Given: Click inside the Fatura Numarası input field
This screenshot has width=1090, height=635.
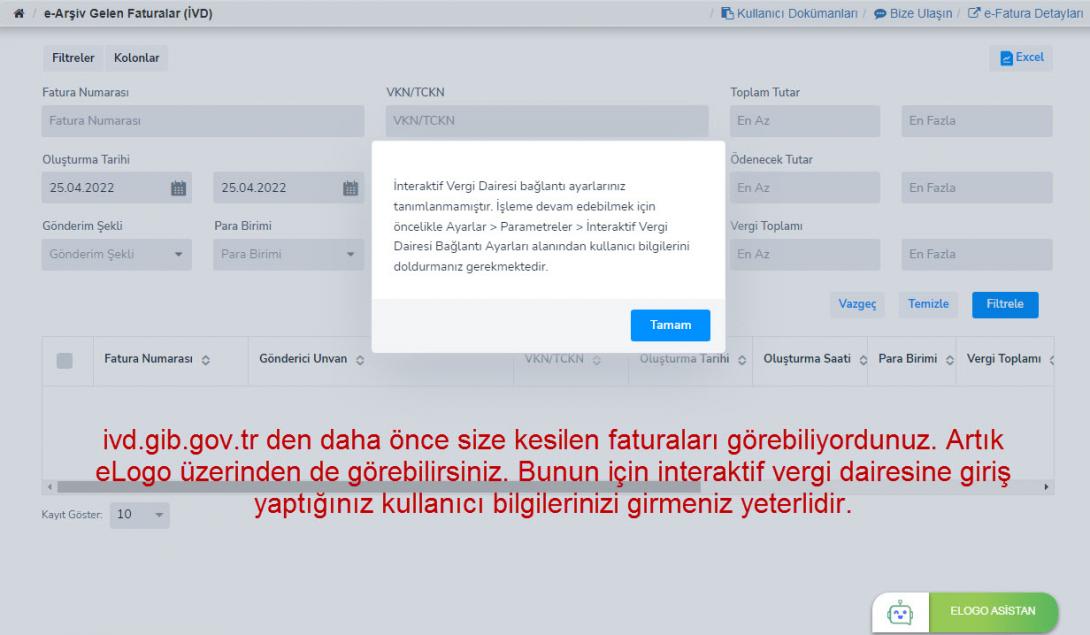Looking at the screenshot, I should [x=200, y=120].
